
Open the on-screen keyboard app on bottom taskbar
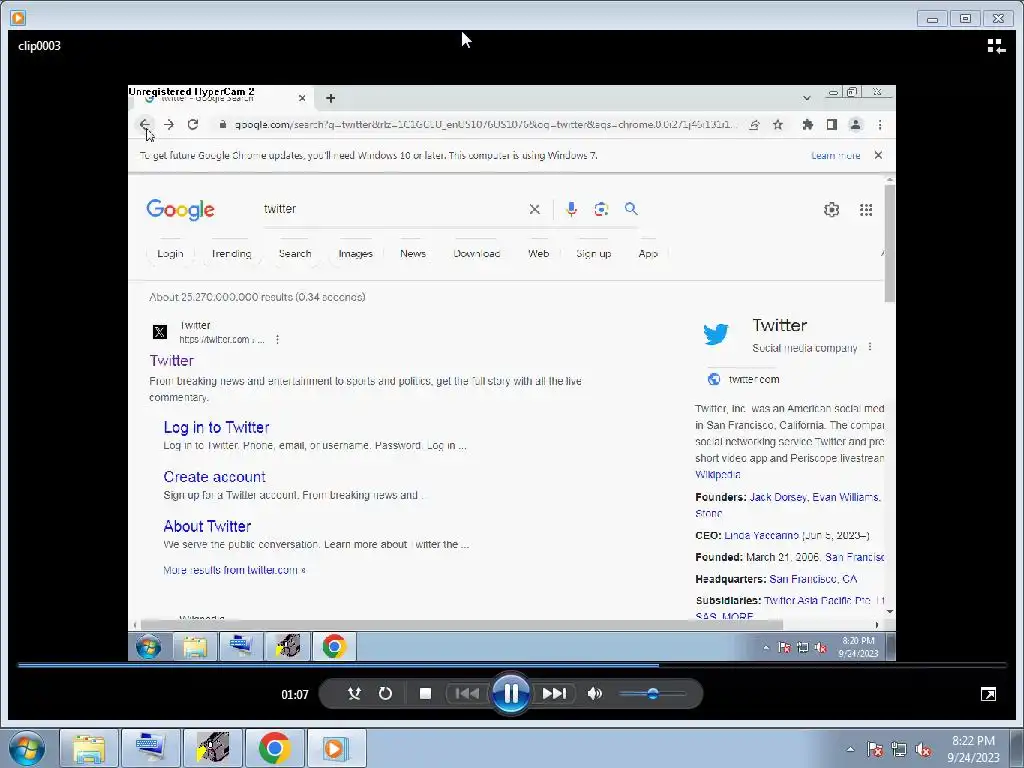coord(151,748)
